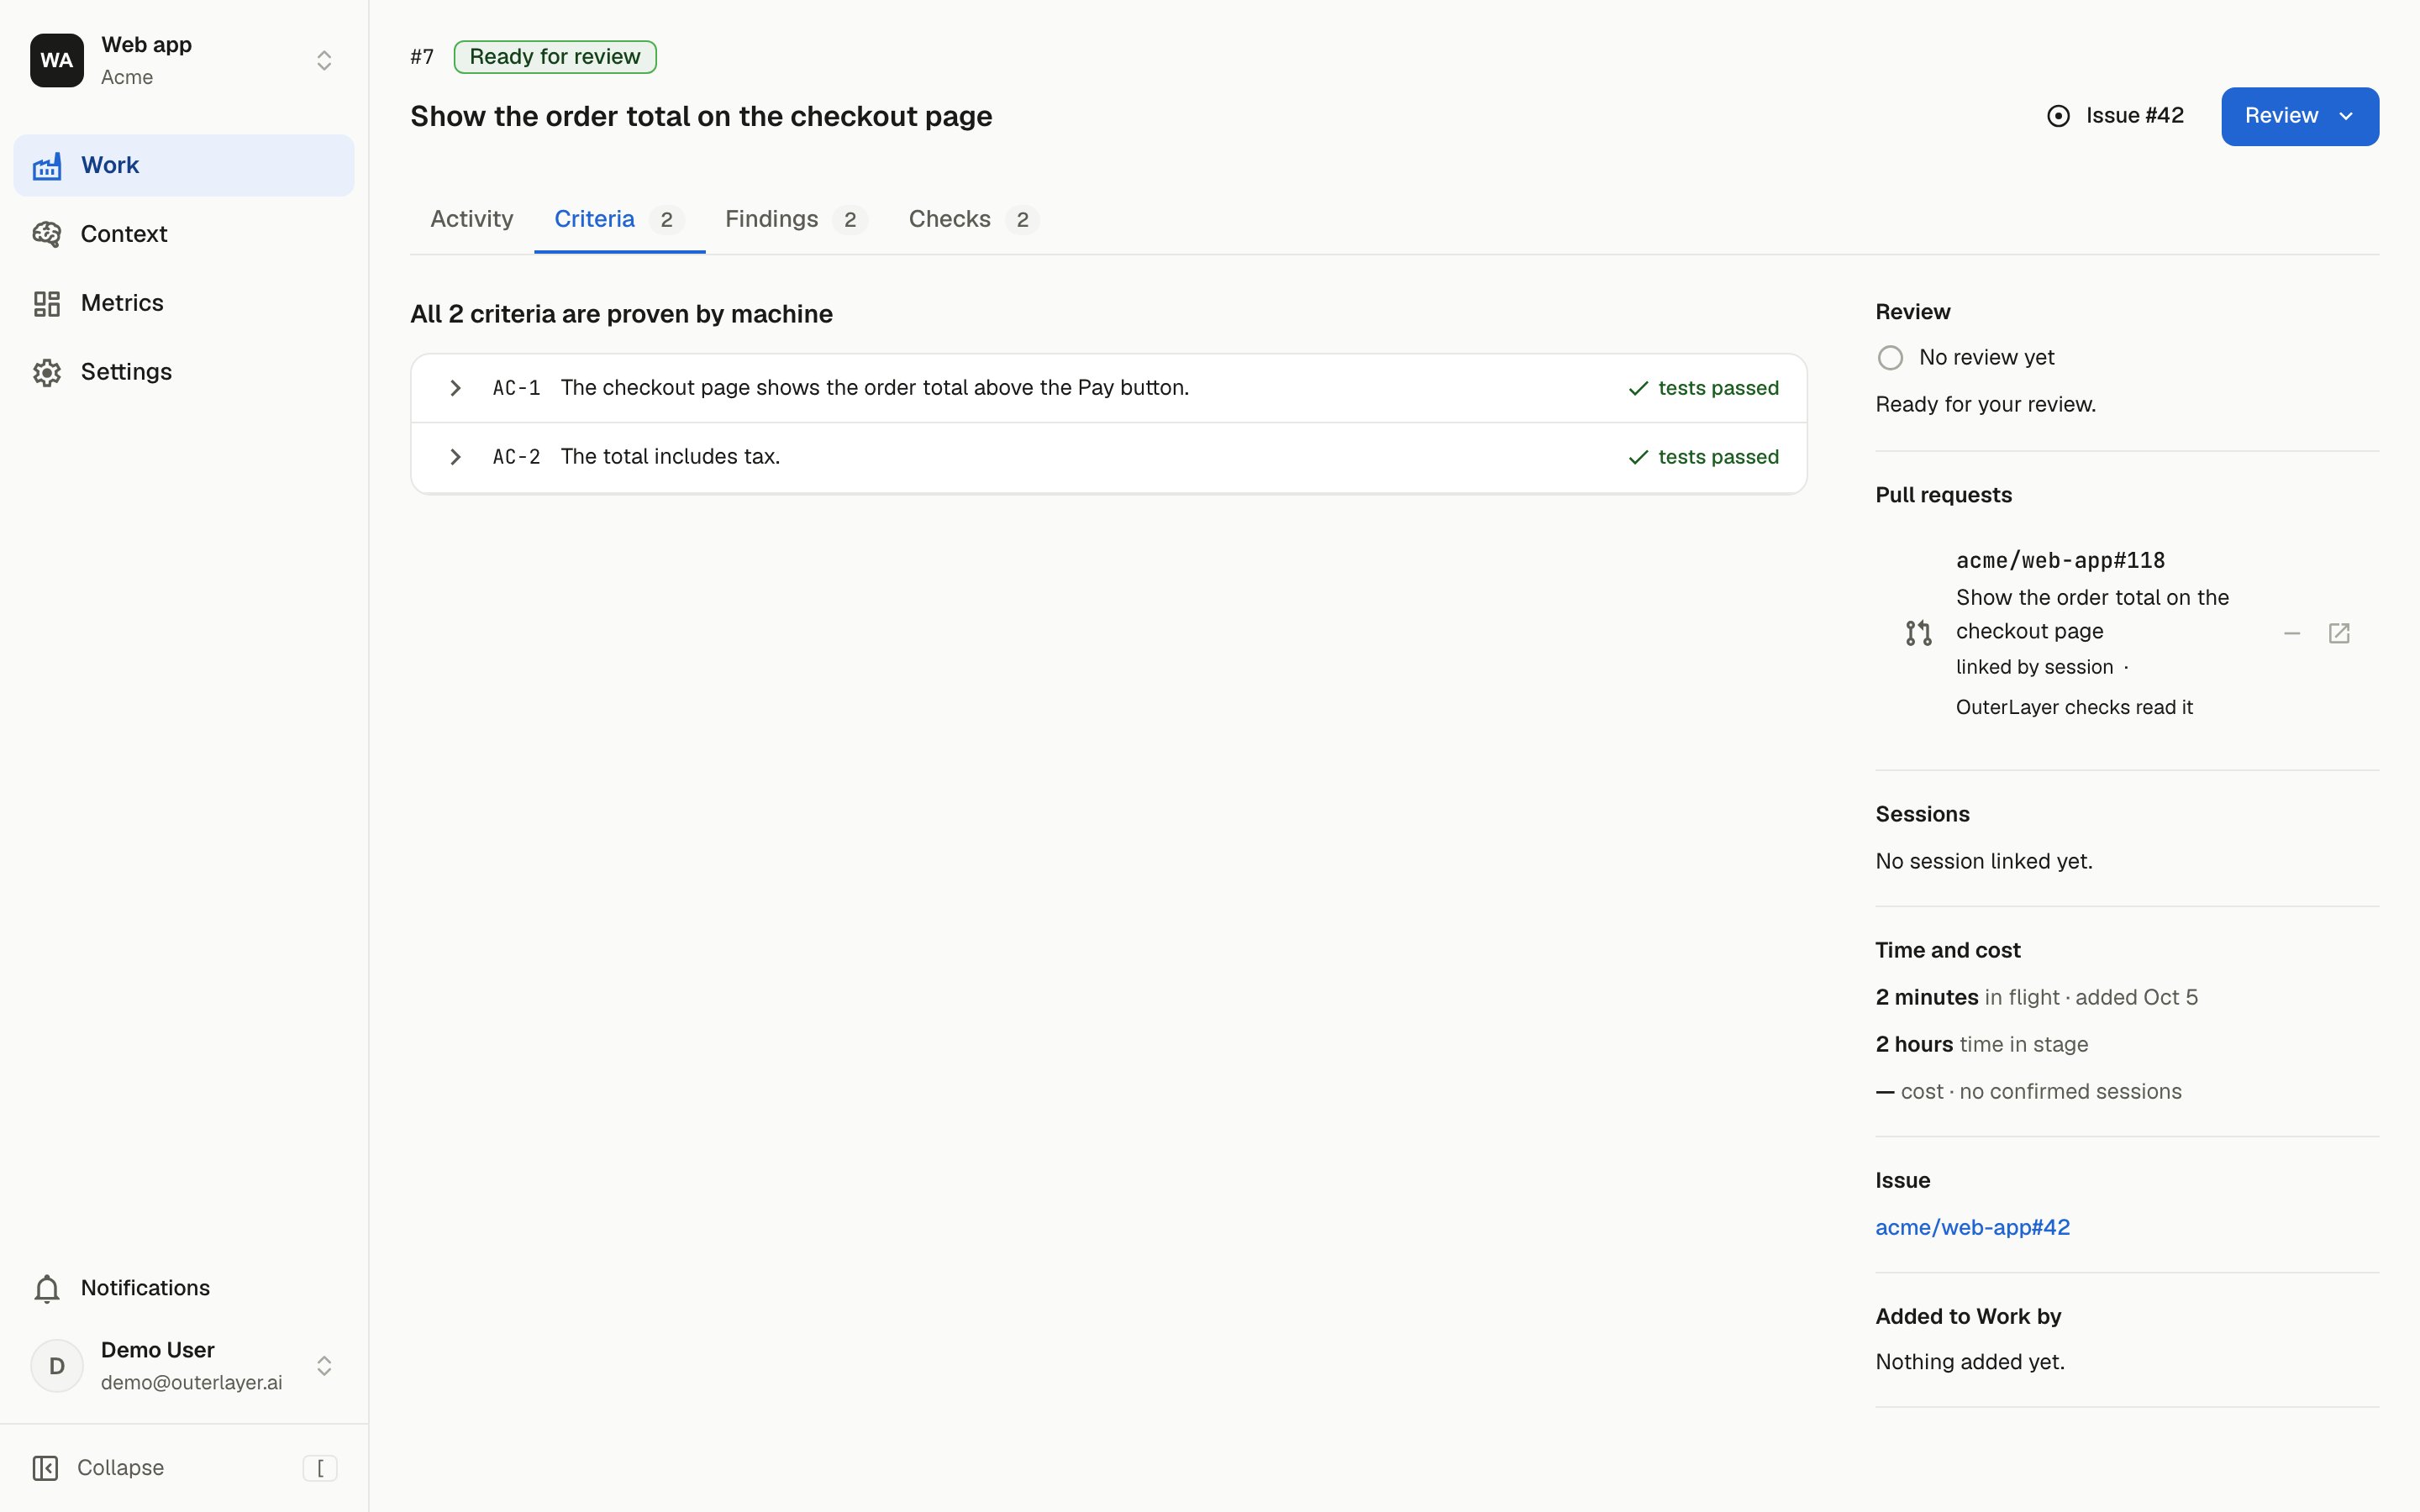Collapse the sidebar via Collapse label
Image resolution: width=2420 pixels, height=1512 pixels.
click(120, 1467)
